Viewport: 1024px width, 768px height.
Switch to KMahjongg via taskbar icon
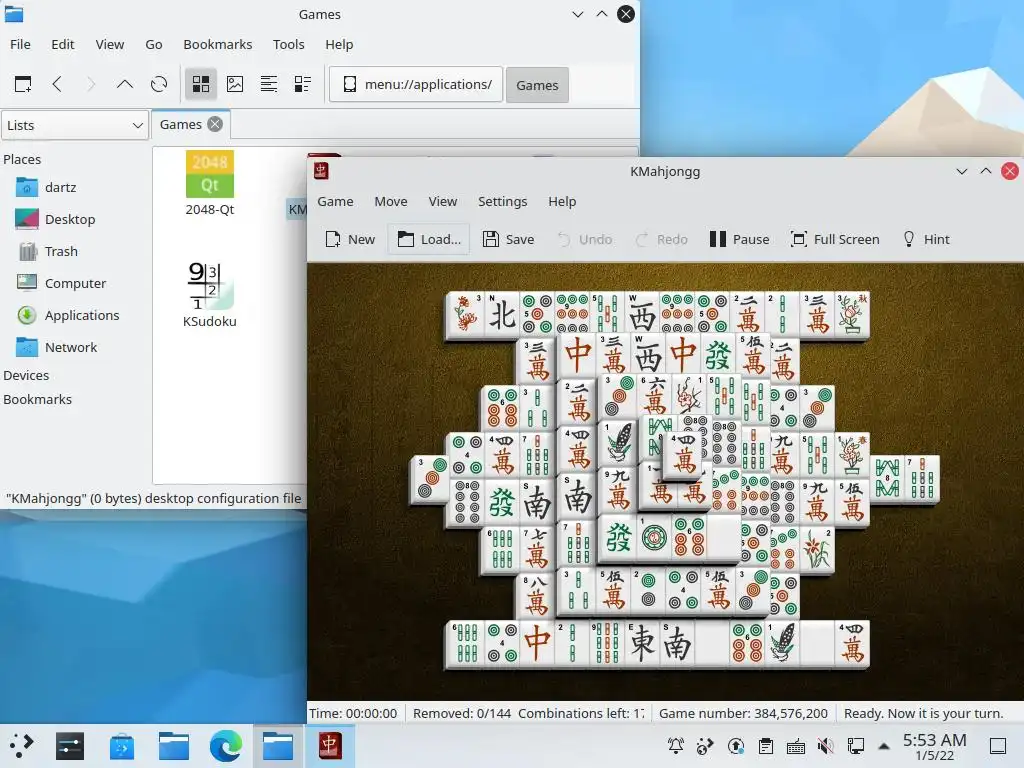point(330,746)
